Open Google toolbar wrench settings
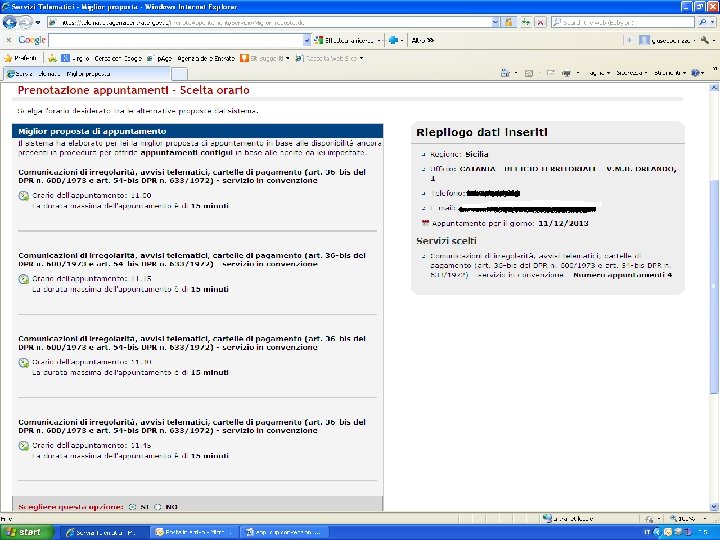 pos(705,40)
